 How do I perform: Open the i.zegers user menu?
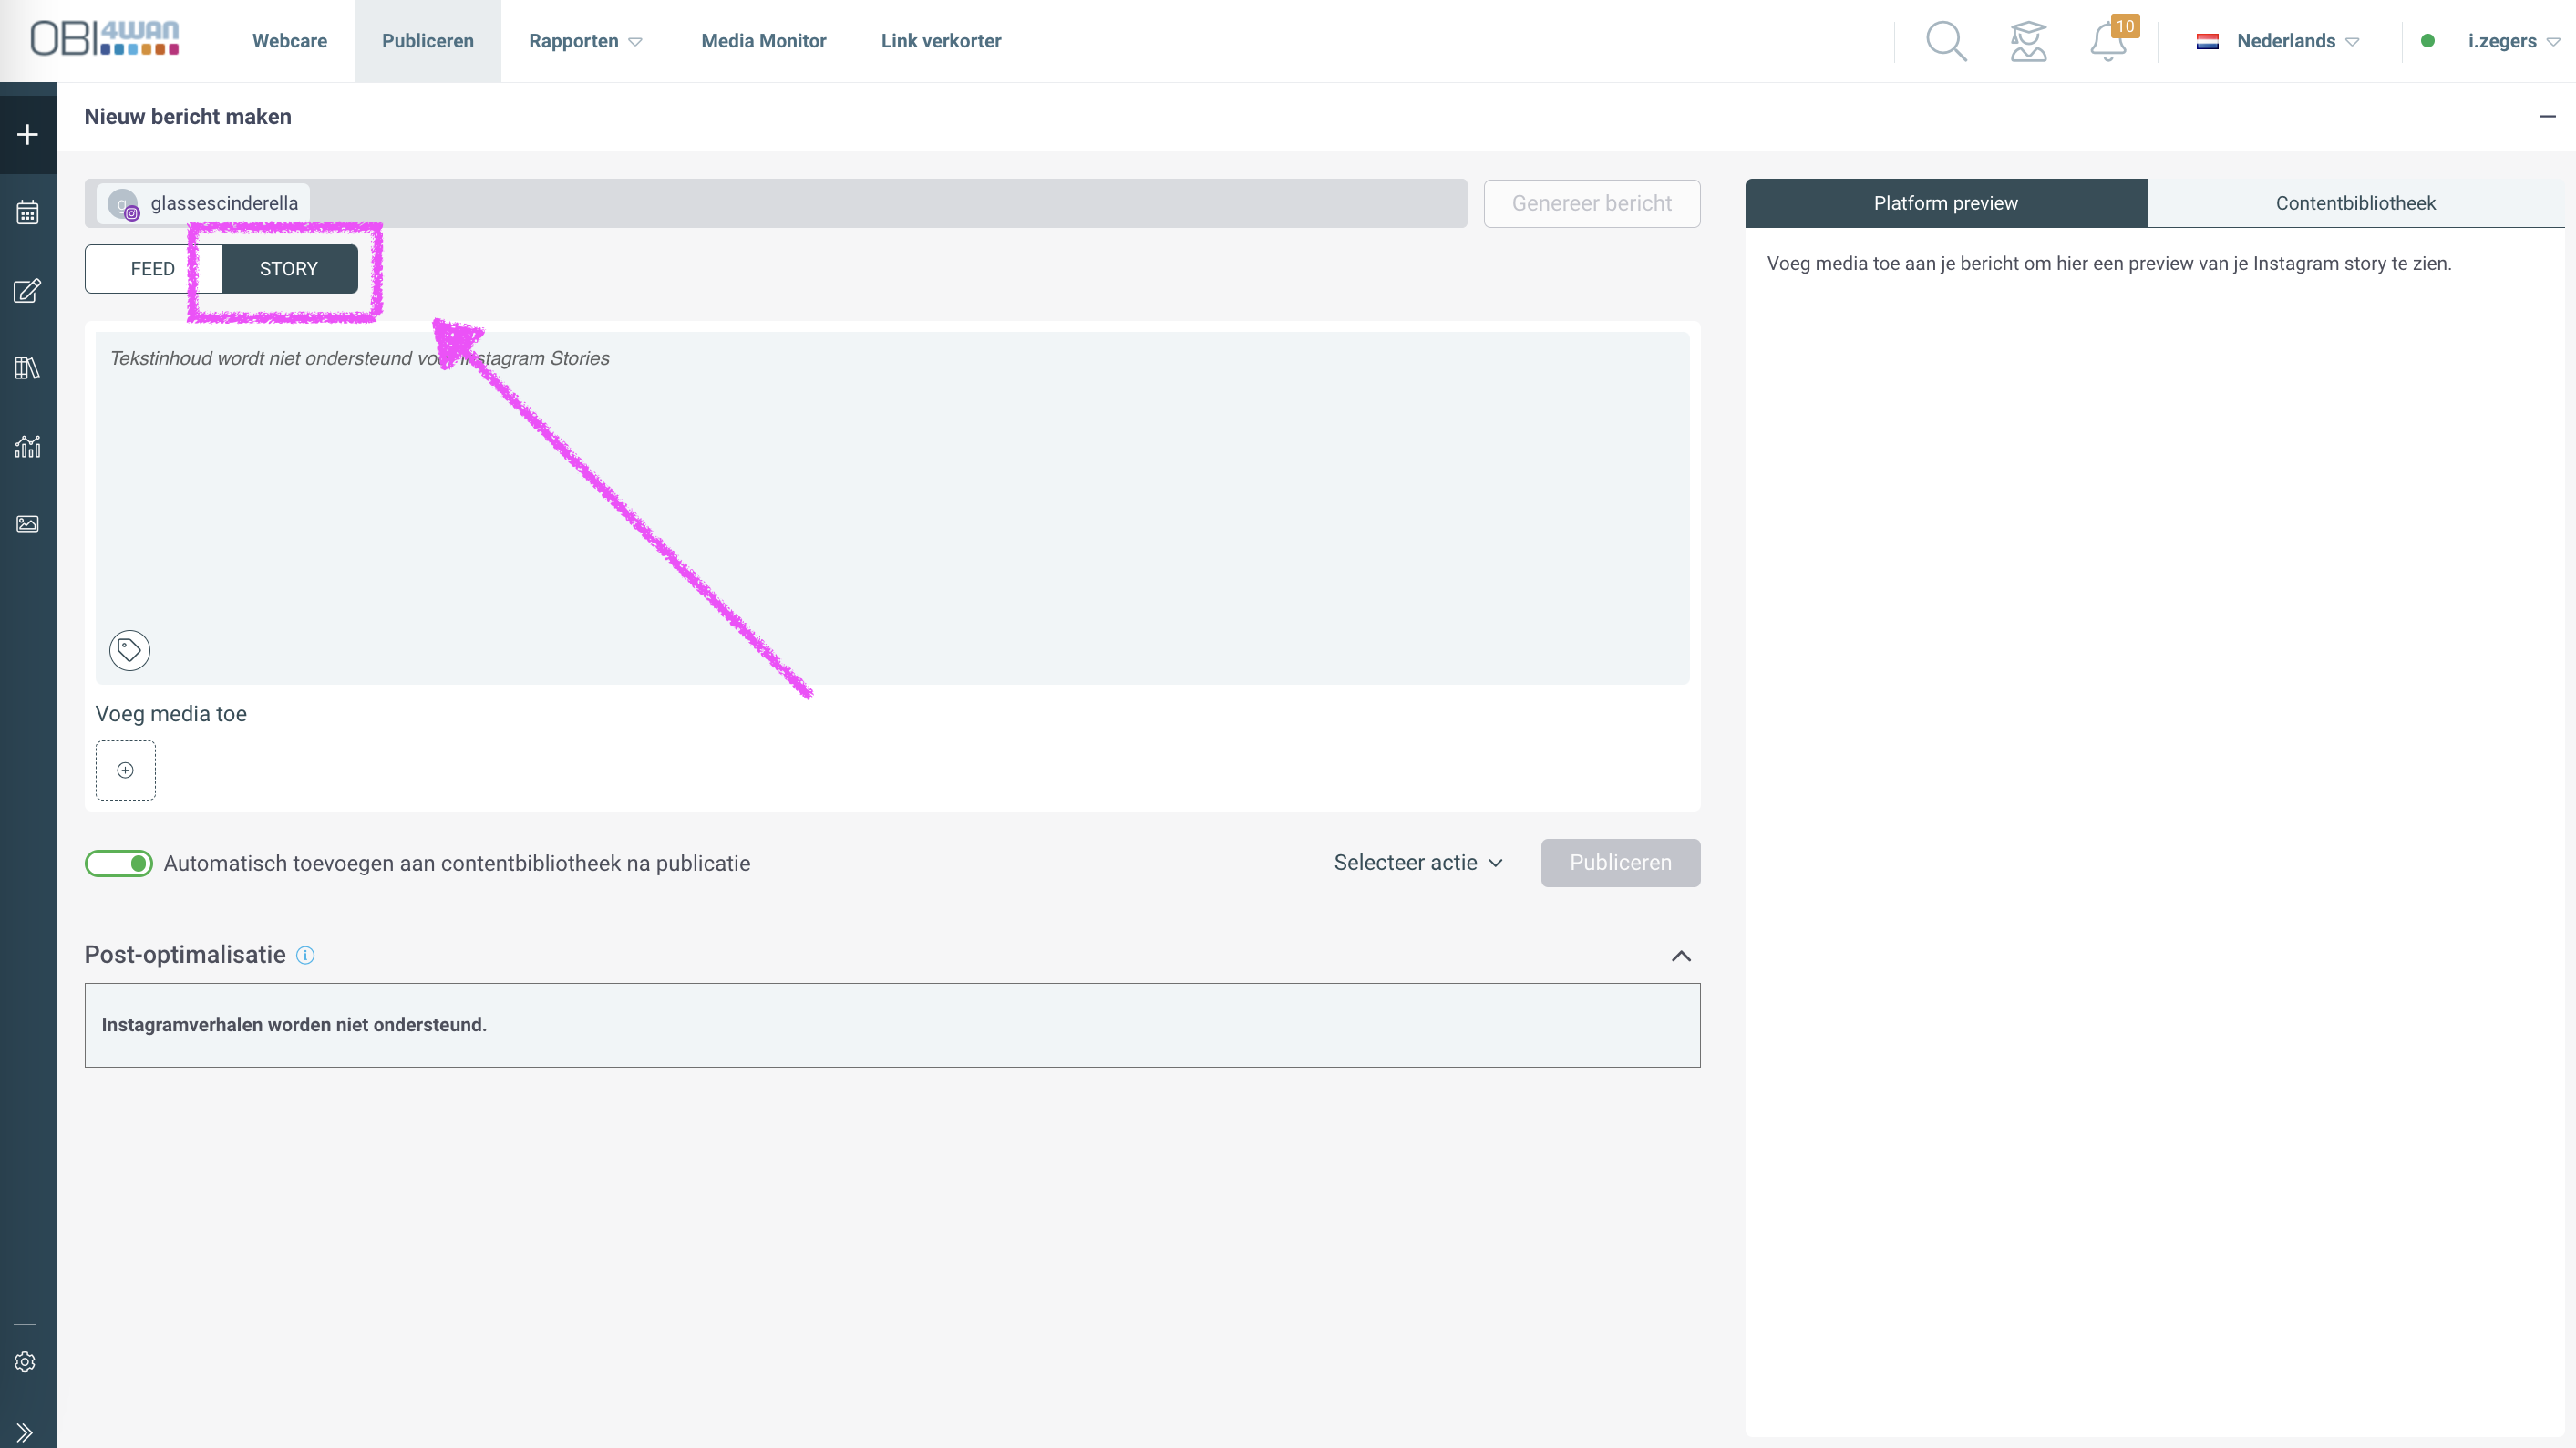[2513, 41]
